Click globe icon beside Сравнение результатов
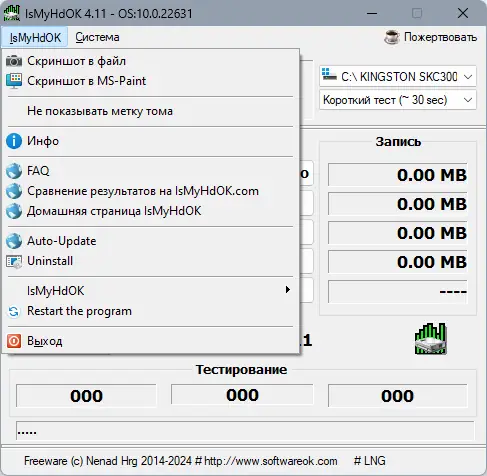 14,191
